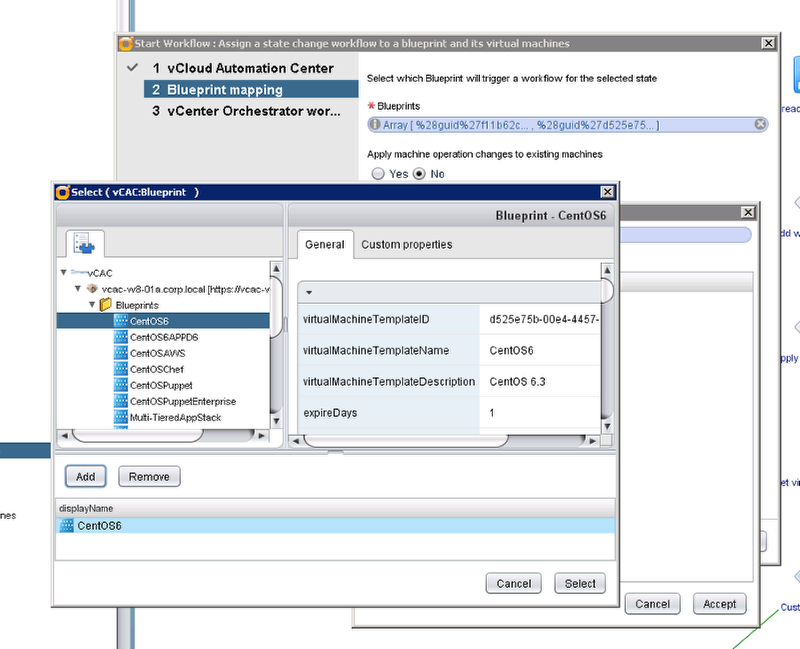
Task: Click the Select button to confirm blueprint
Action: point(580,583)
